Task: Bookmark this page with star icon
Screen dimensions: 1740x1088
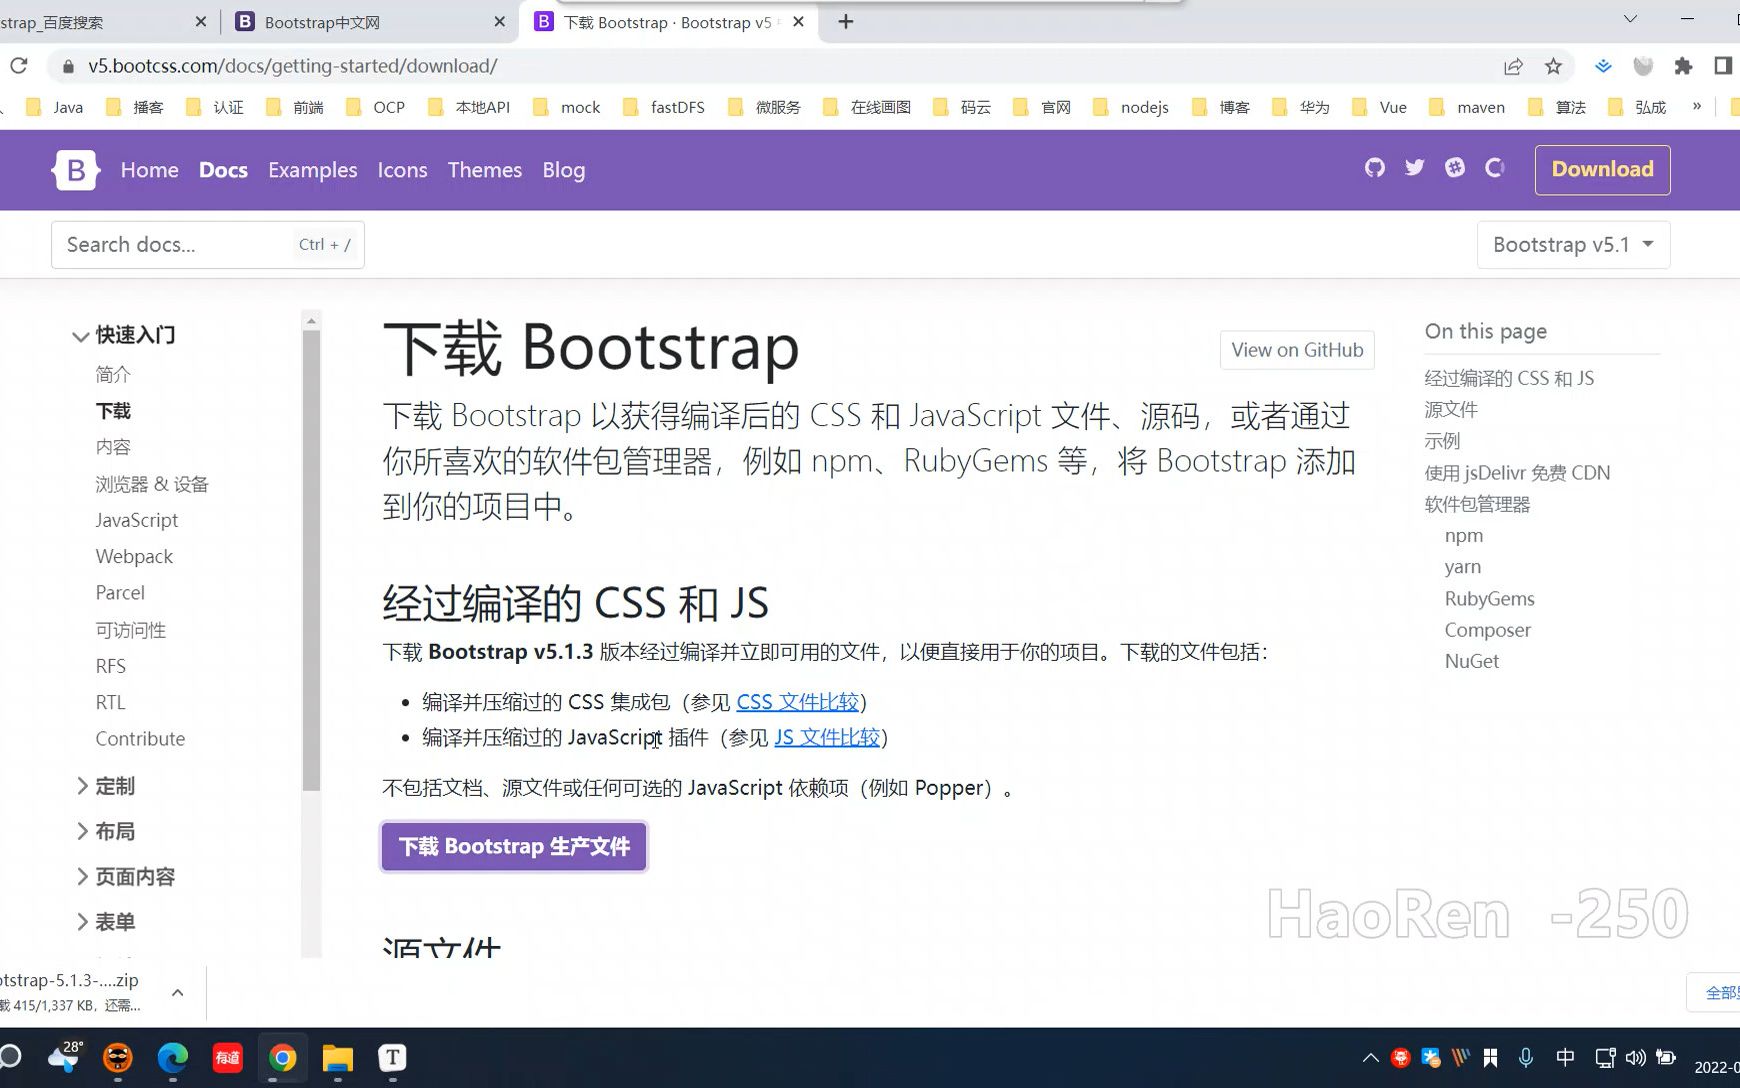Action: tap(1553, 66)
